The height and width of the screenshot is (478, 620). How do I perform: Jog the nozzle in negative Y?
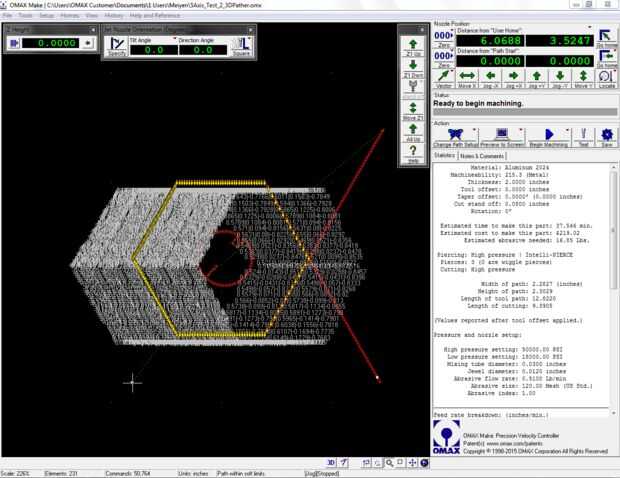560,79
